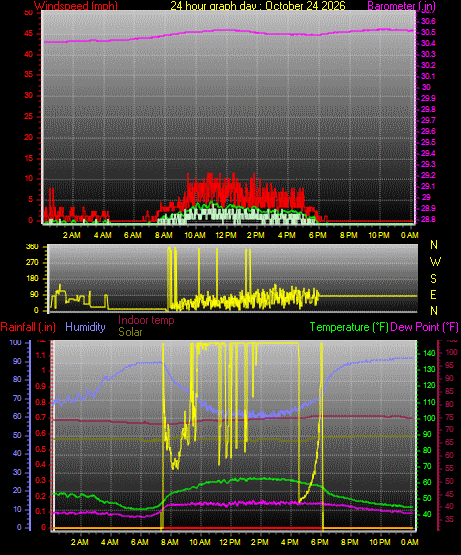Click the olive "Solar" legend label
The width and height of the screenshot is (461, 555).
point(130,332)
